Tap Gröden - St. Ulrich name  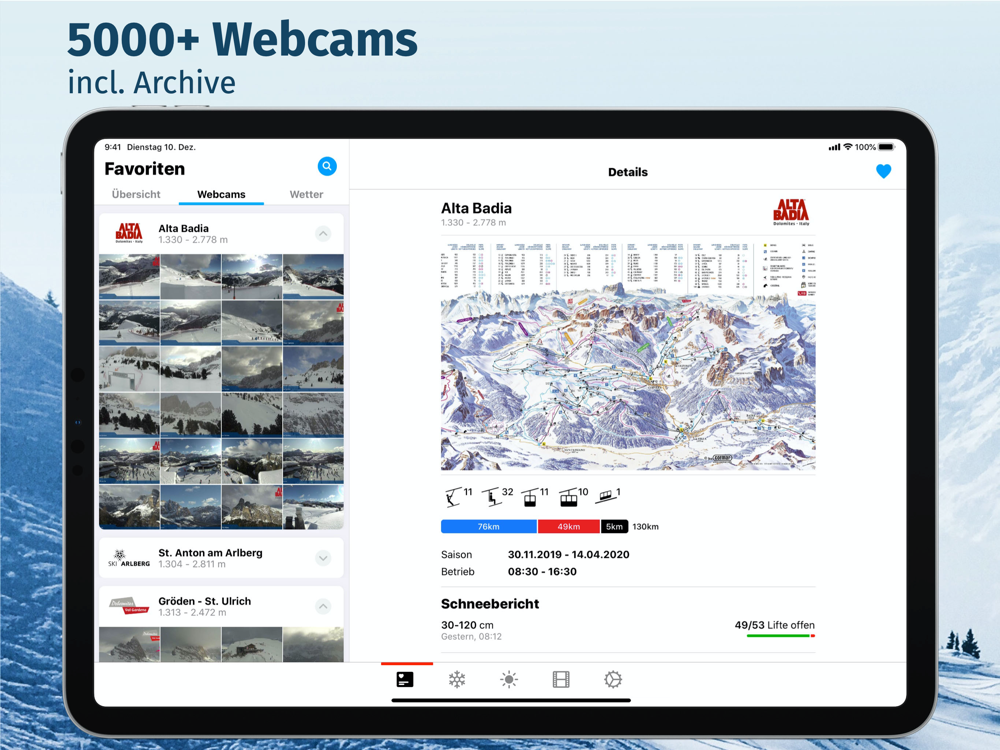click(x=205, y=601)
